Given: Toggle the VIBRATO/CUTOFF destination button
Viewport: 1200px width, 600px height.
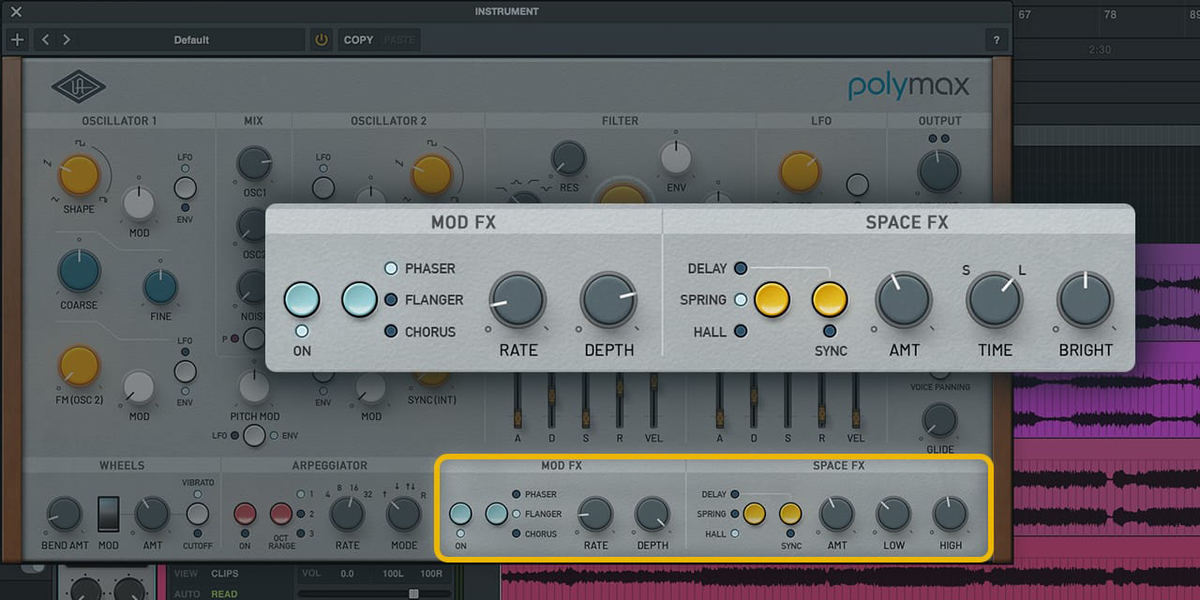Looking at the screenshot, I should click(197, 514).
